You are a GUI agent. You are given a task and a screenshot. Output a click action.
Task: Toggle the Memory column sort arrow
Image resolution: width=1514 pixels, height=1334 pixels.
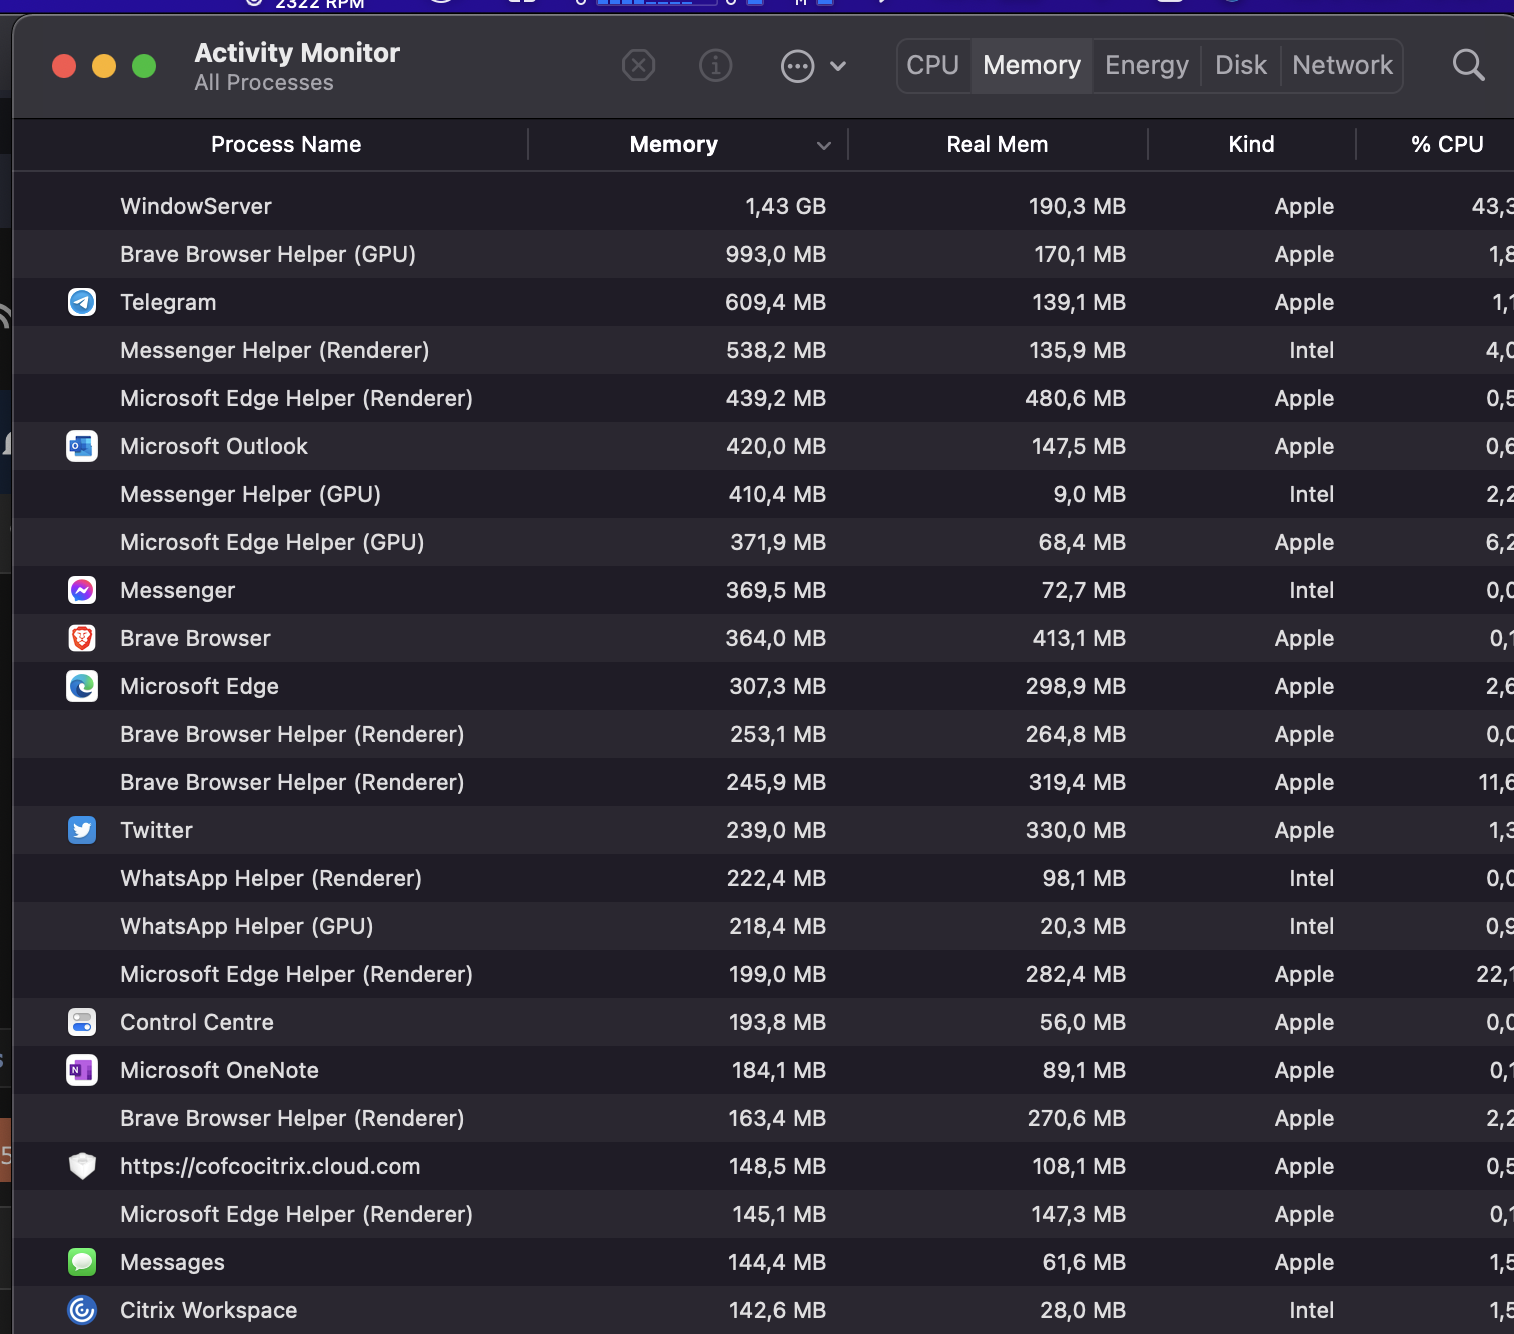click(x=824, y=145)
